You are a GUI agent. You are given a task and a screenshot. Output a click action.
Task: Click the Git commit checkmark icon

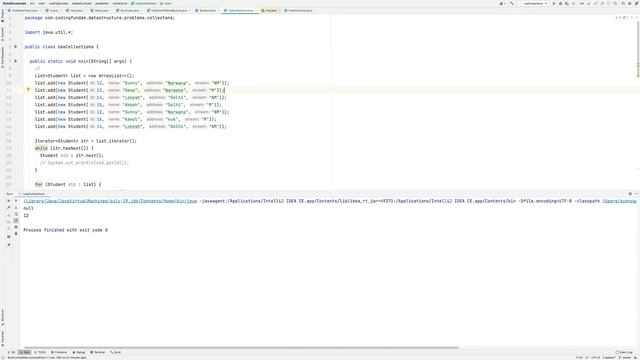click(596, 3)
